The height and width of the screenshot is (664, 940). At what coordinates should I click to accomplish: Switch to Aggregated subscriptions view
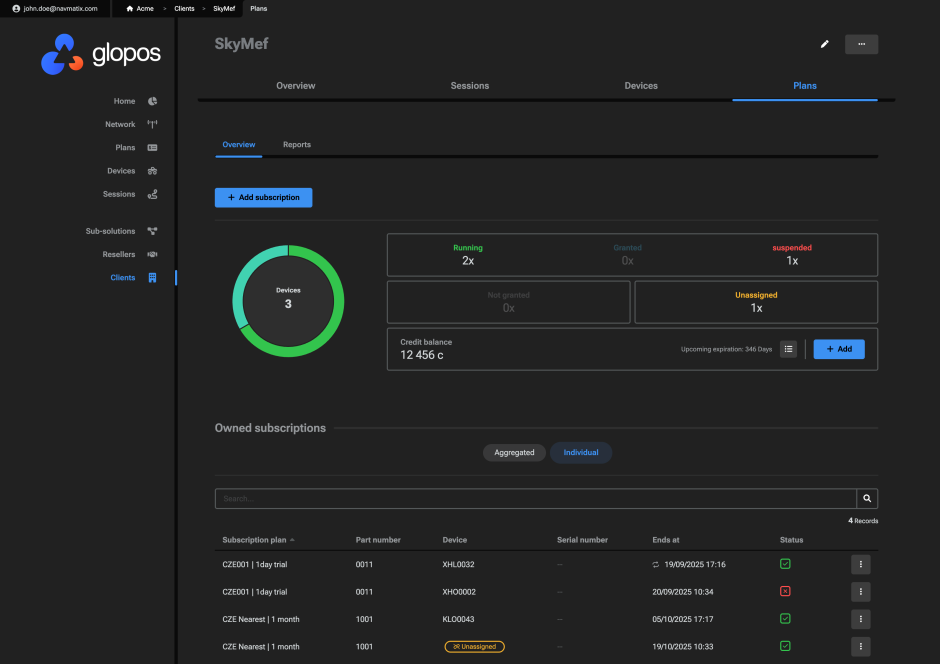[x=514, y=453]
